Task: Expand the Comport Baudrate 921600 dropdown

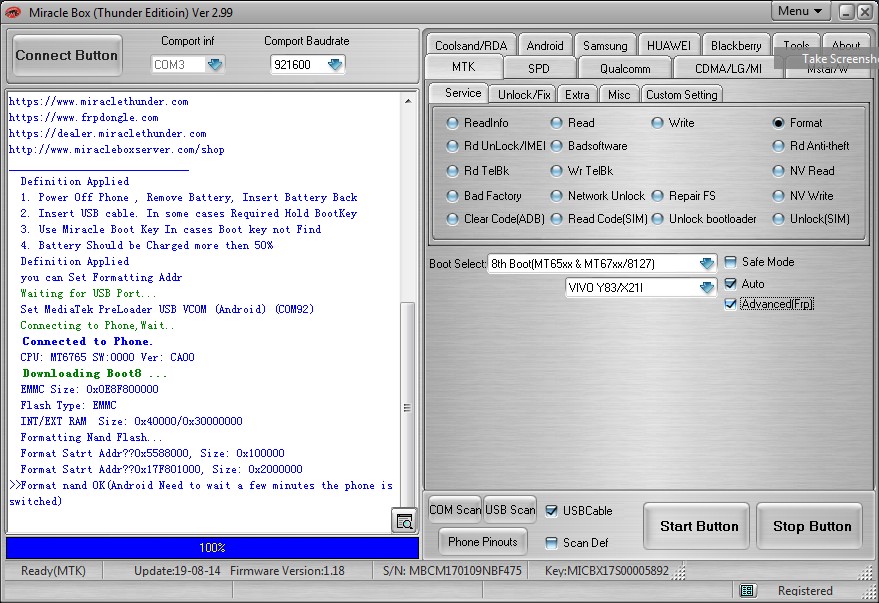Action: click(335, 64)
